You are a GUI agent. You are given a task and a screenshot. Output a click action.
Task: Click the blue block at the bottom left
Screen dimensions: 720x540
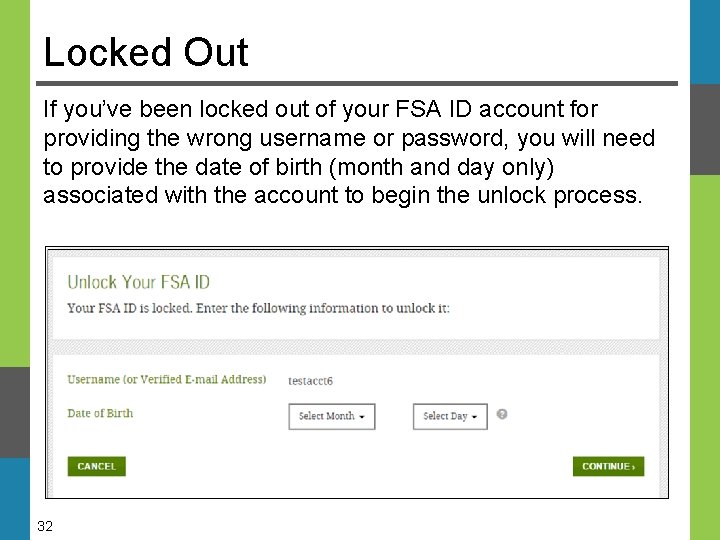click(14, 498)
